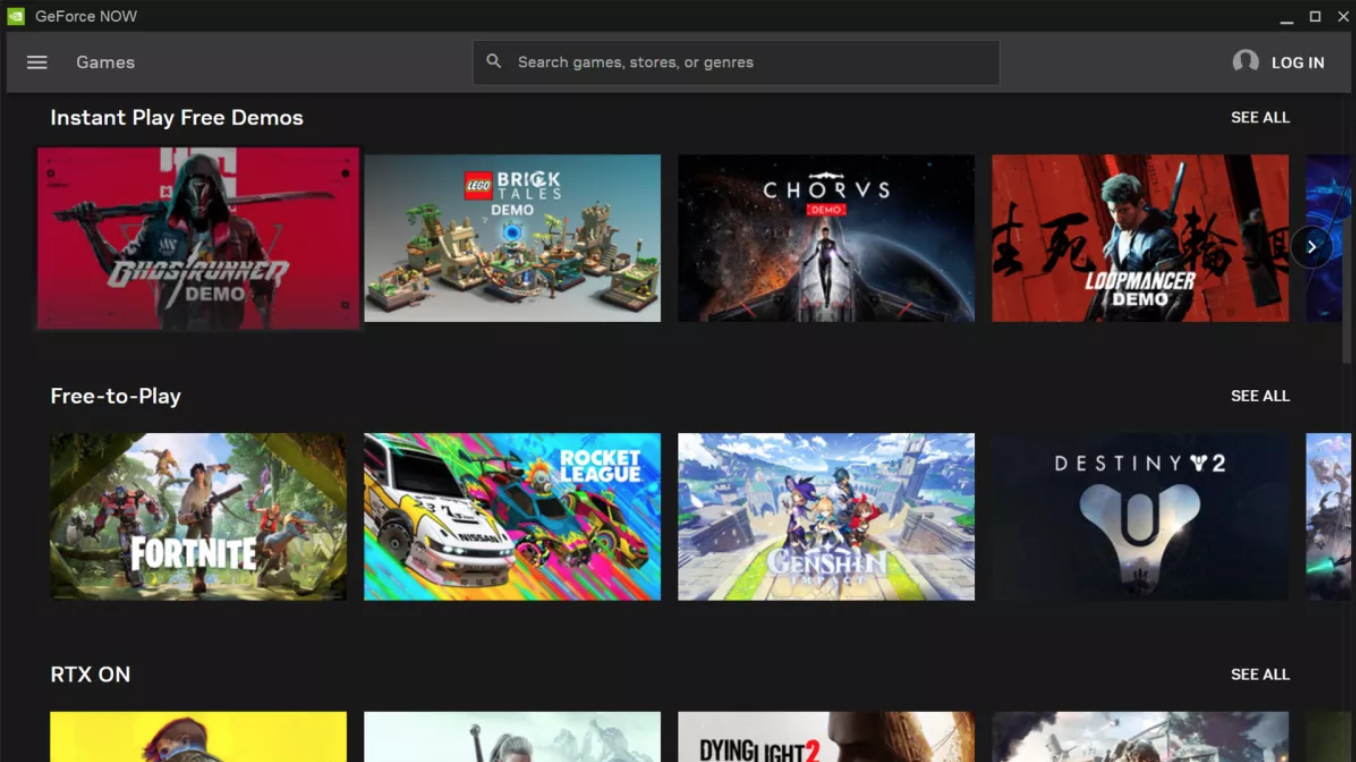Select the Games menu item
This screenshot has width=1356, height=762.
[105, 62]
